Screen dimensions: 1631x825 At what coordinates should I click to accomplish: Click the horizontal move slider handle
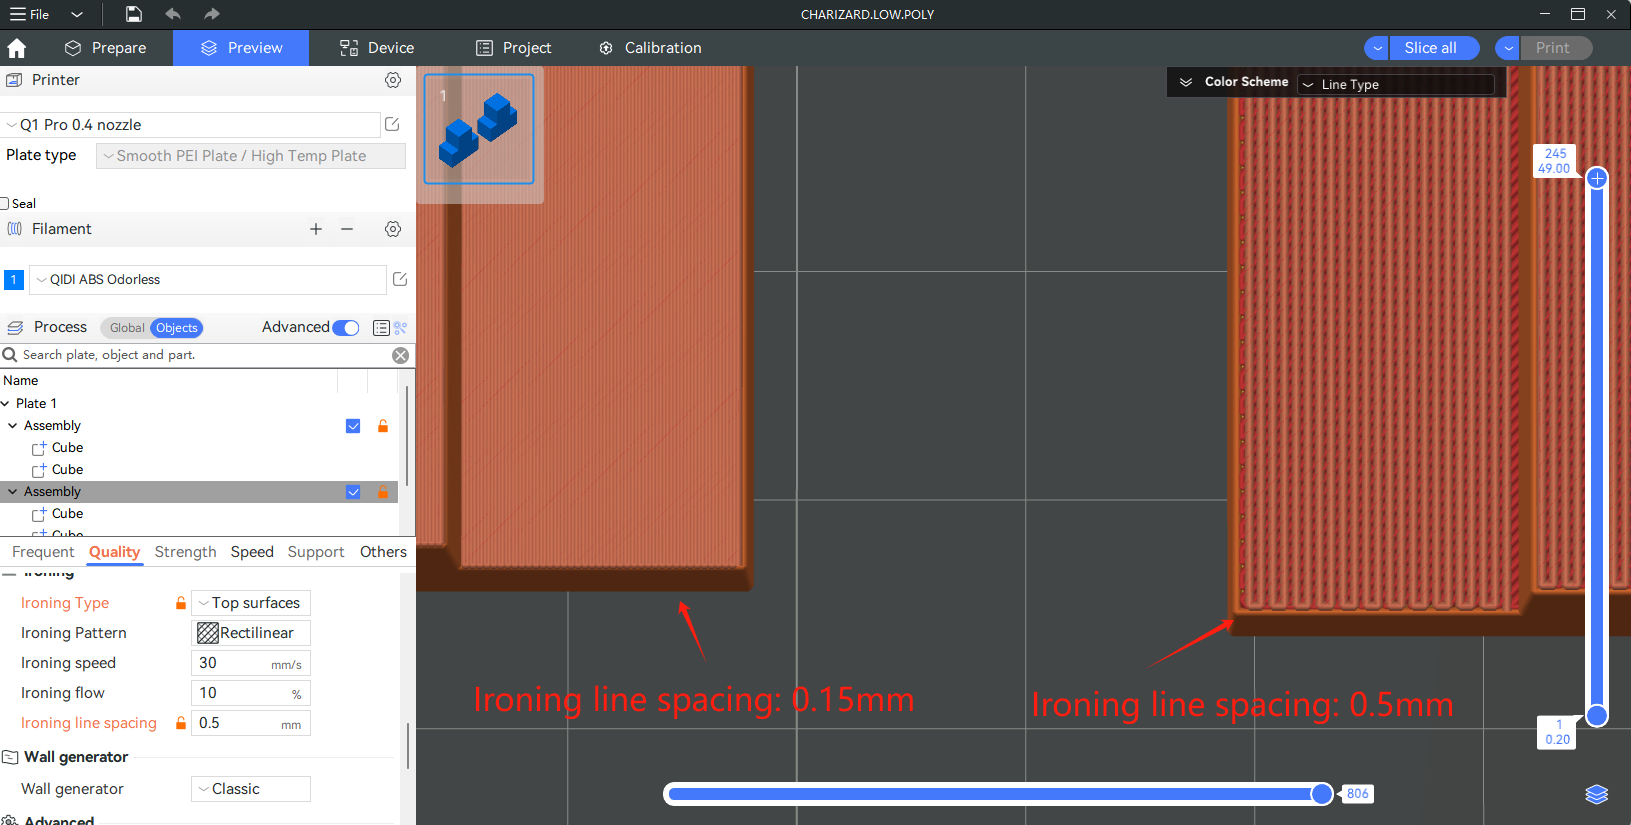pyautogui.click(x=1322, y=793)
